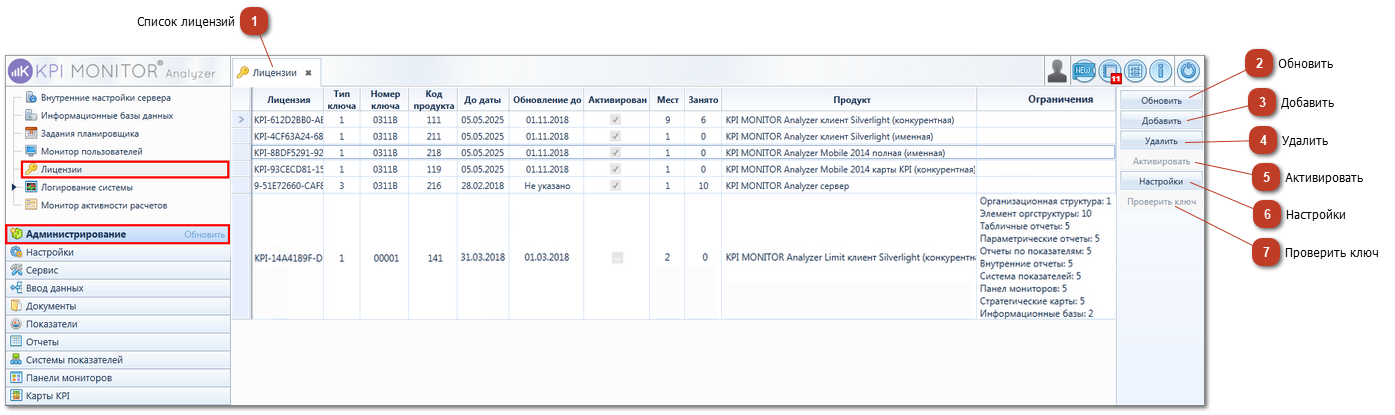Screen dimensions: 1395x415
Task: Click the Обновить button in right panel
Action: point(1161,100)
